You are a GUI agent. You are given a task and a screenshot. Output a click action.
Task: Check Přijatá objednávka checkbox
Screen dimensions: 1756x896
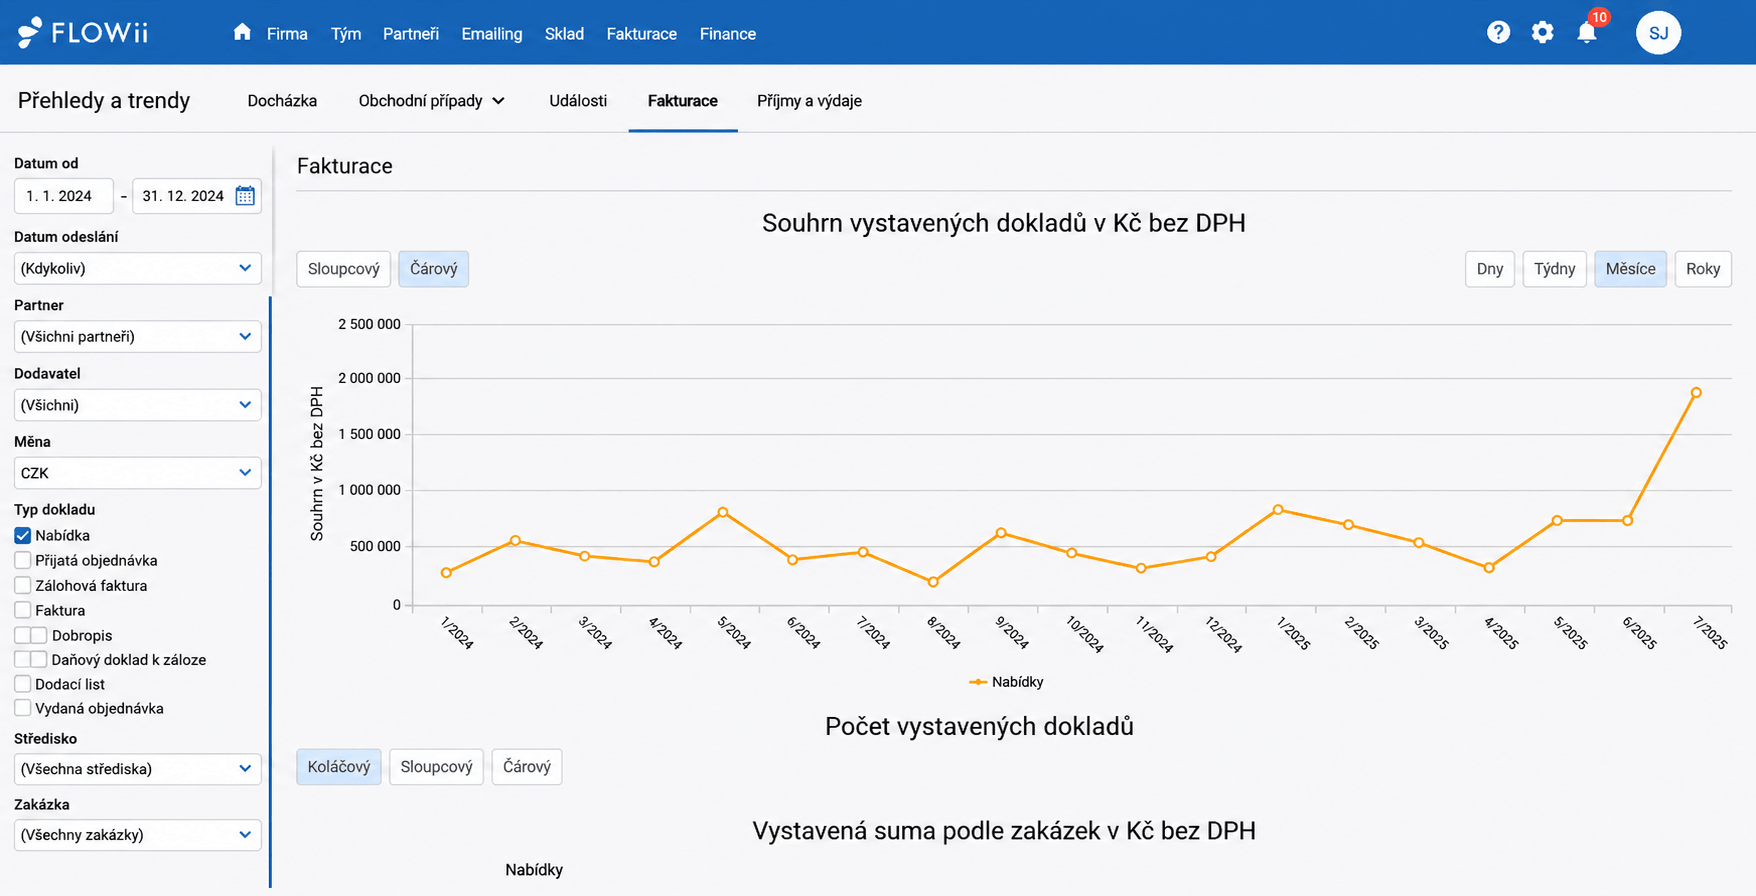22,560
